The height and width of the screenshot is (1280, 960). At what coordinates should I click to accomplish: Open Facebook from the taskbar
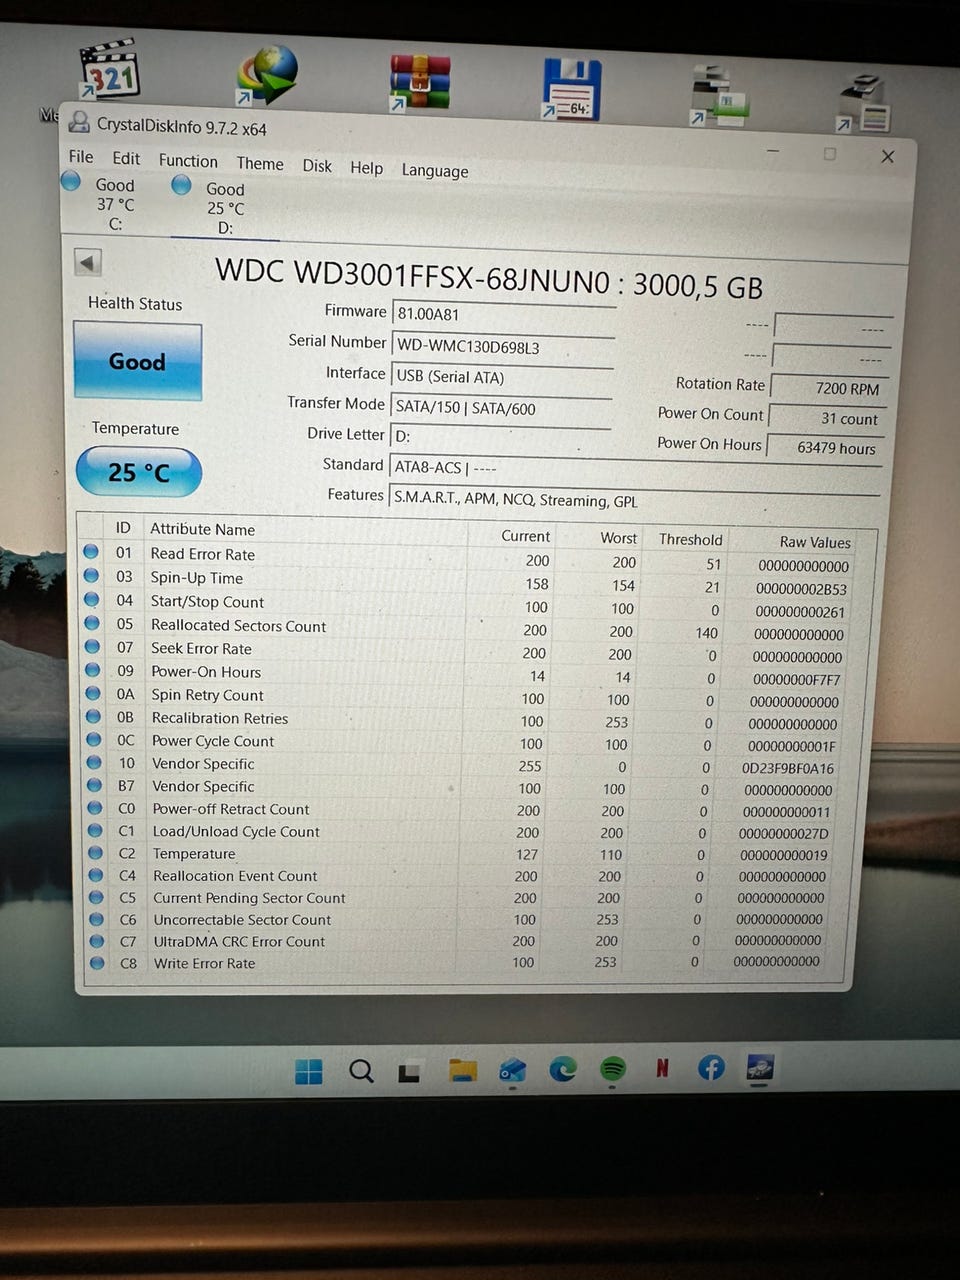[x=711, y=1067]
